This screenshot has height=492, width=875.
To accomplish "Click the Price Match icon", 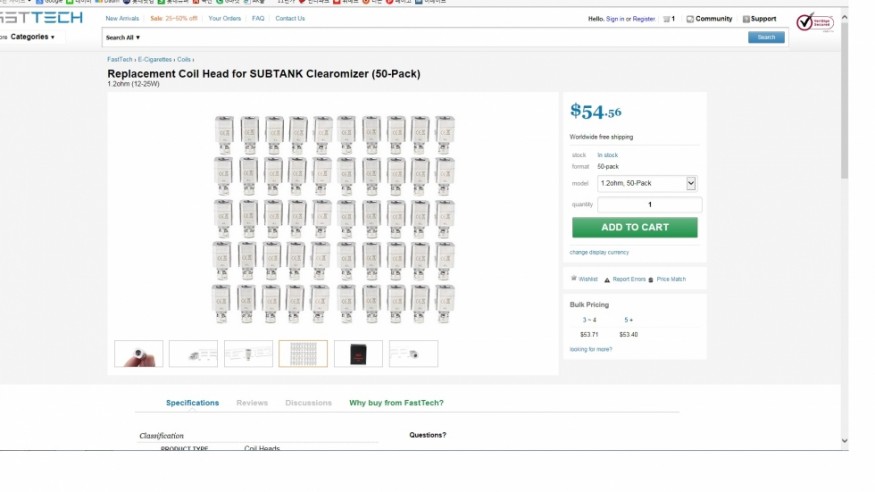I will 651,280.
